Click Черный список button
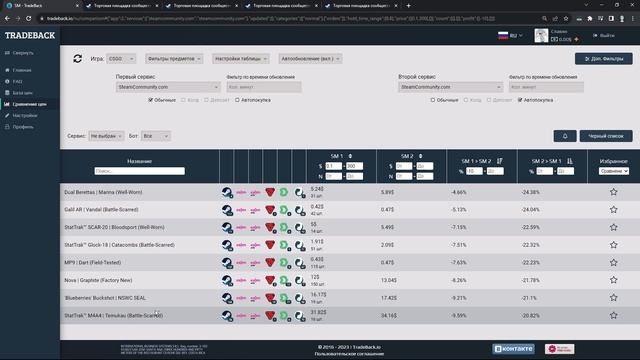The height and width of the screenshot is (360, 640). tap(606, 136)
